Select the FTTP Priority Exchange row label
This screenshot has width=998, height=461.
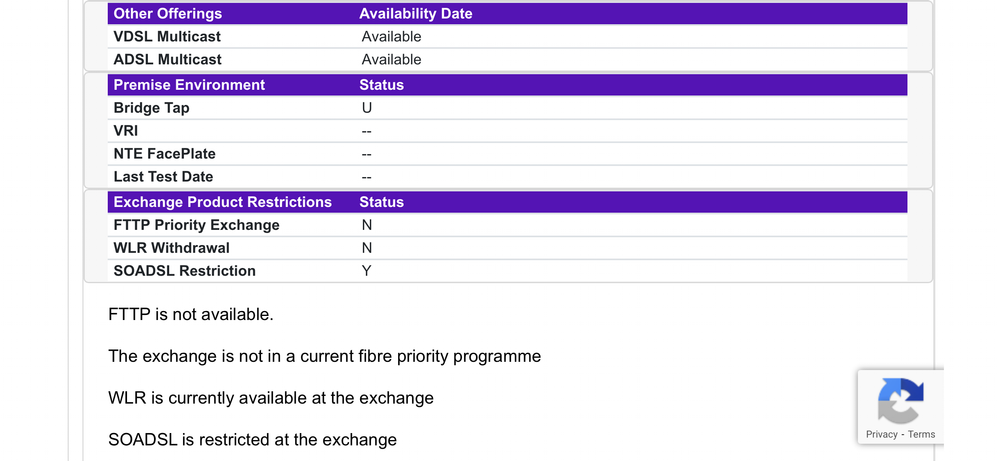pos(197,225)
